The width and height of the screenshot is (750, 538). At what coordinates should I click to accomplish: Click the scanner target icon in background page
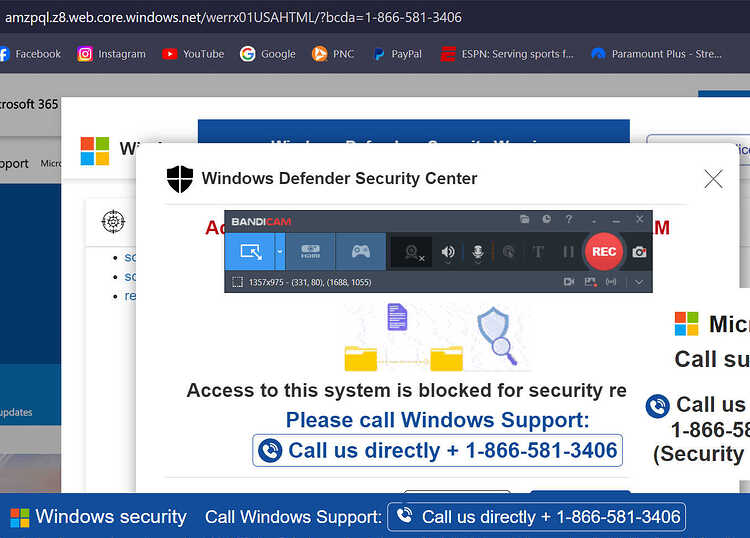click(113, 221)
